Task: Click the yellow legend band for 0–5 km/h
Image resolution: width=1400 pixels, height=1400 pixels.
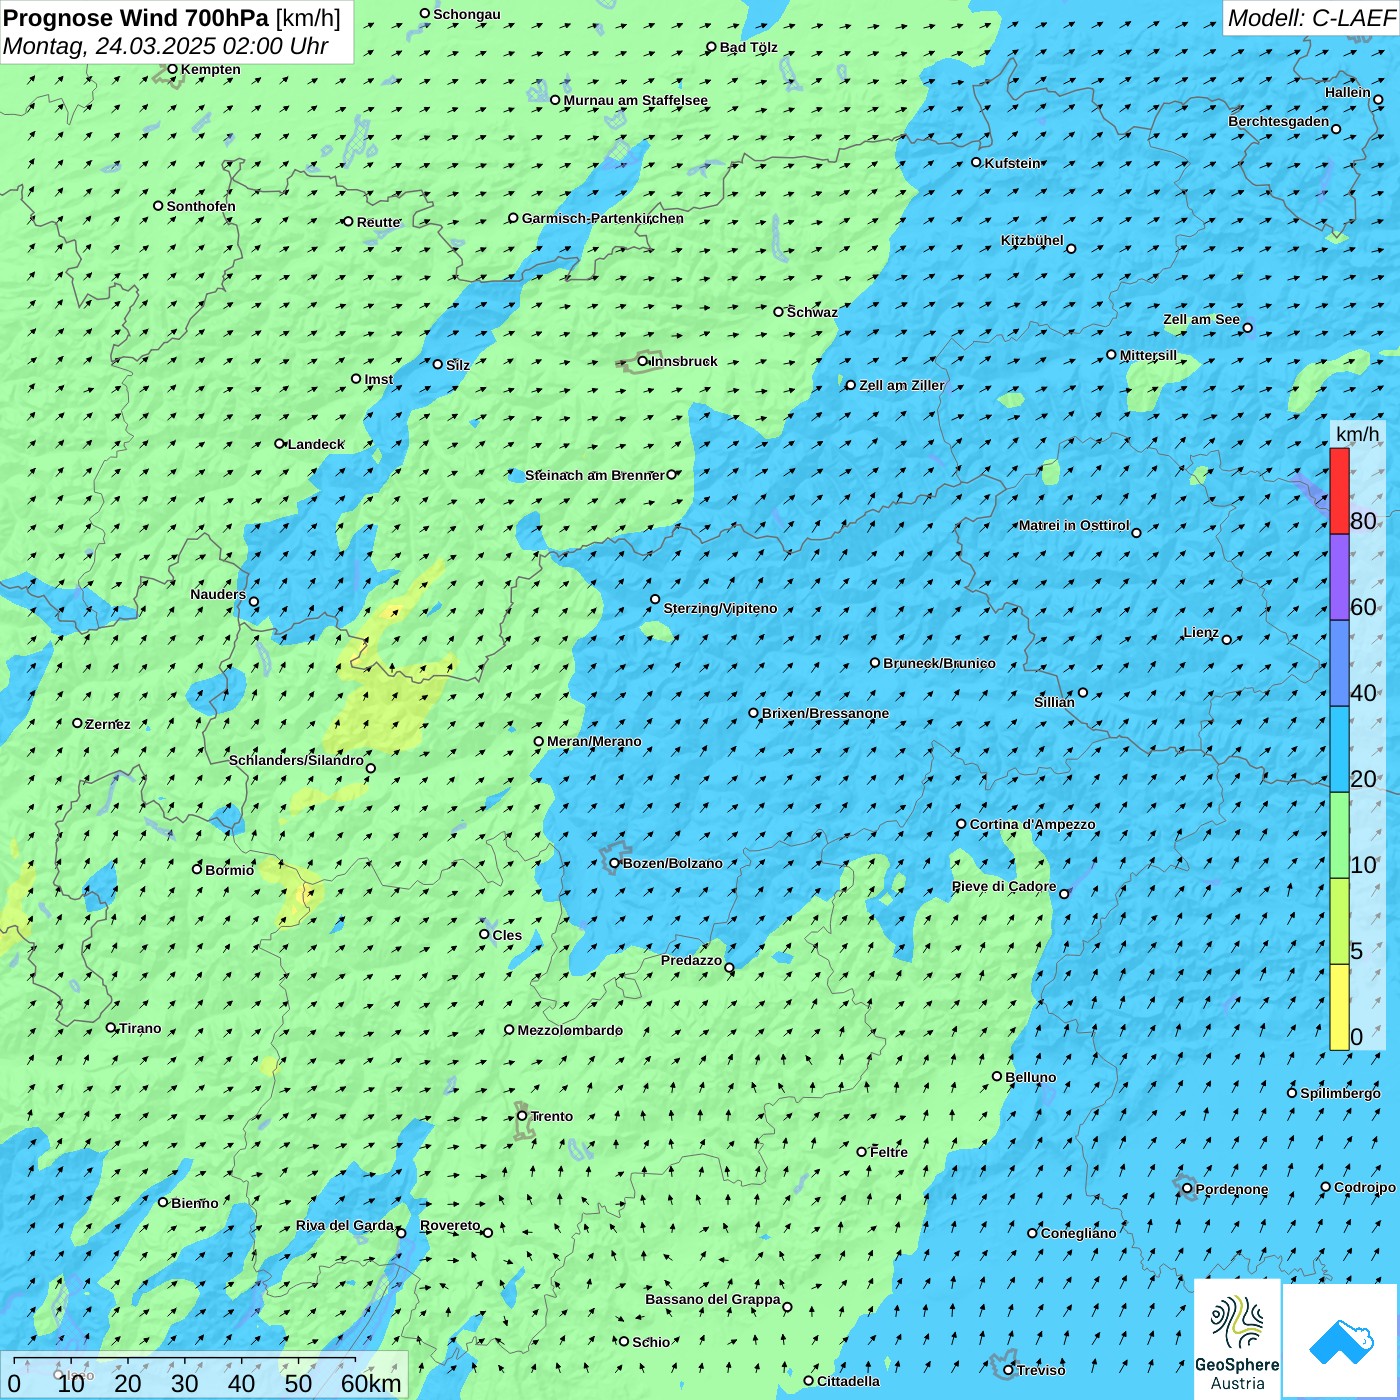Action: (x=1339, y=1007)
